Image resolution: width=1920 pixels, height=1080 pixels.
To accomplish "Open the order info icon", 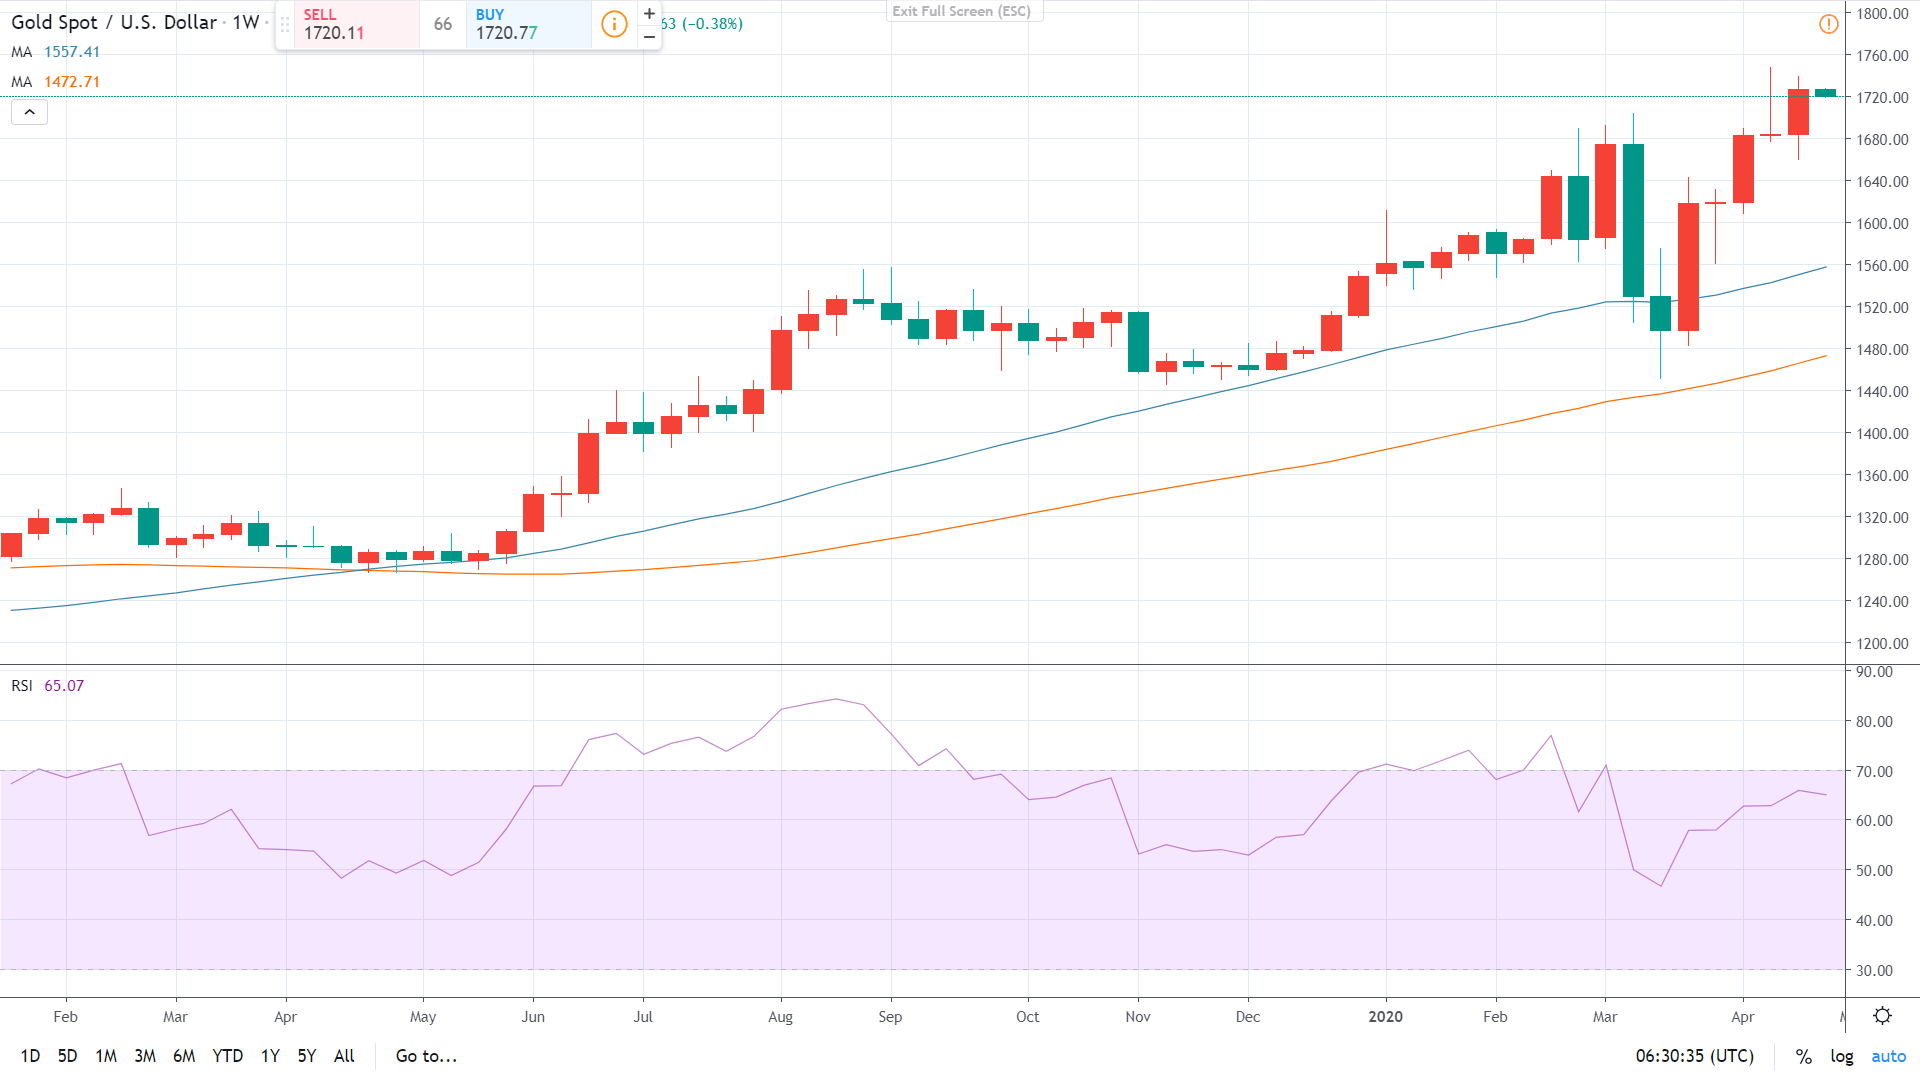I will (614, 24).
